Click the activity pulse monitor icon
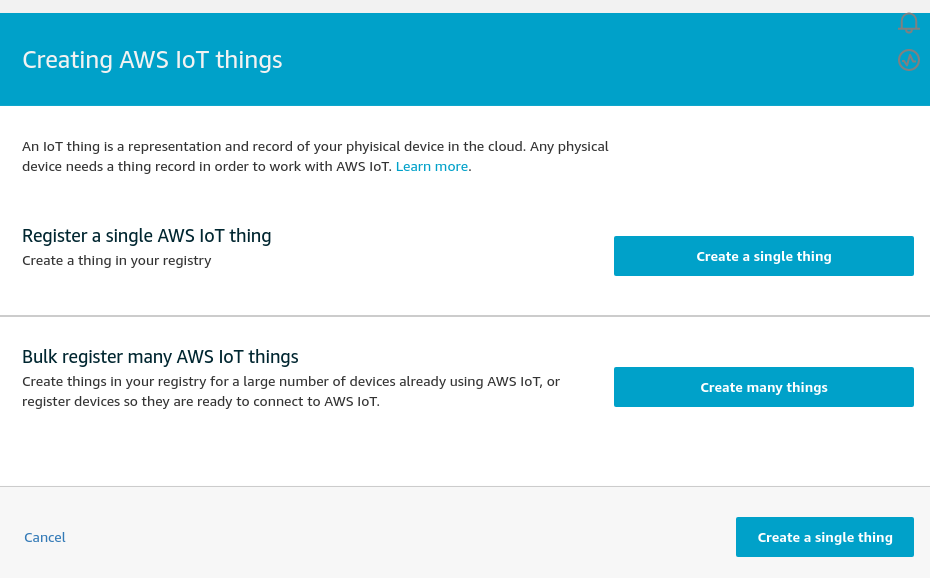This screenshot has width=930, height=578. pyautogui.click(x=909, y=60)
